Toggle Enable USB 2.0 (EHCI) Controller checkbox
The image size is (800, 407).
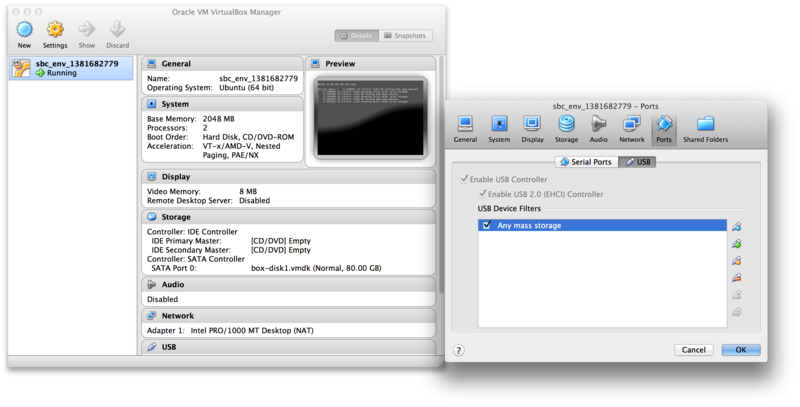pos(482,194)
